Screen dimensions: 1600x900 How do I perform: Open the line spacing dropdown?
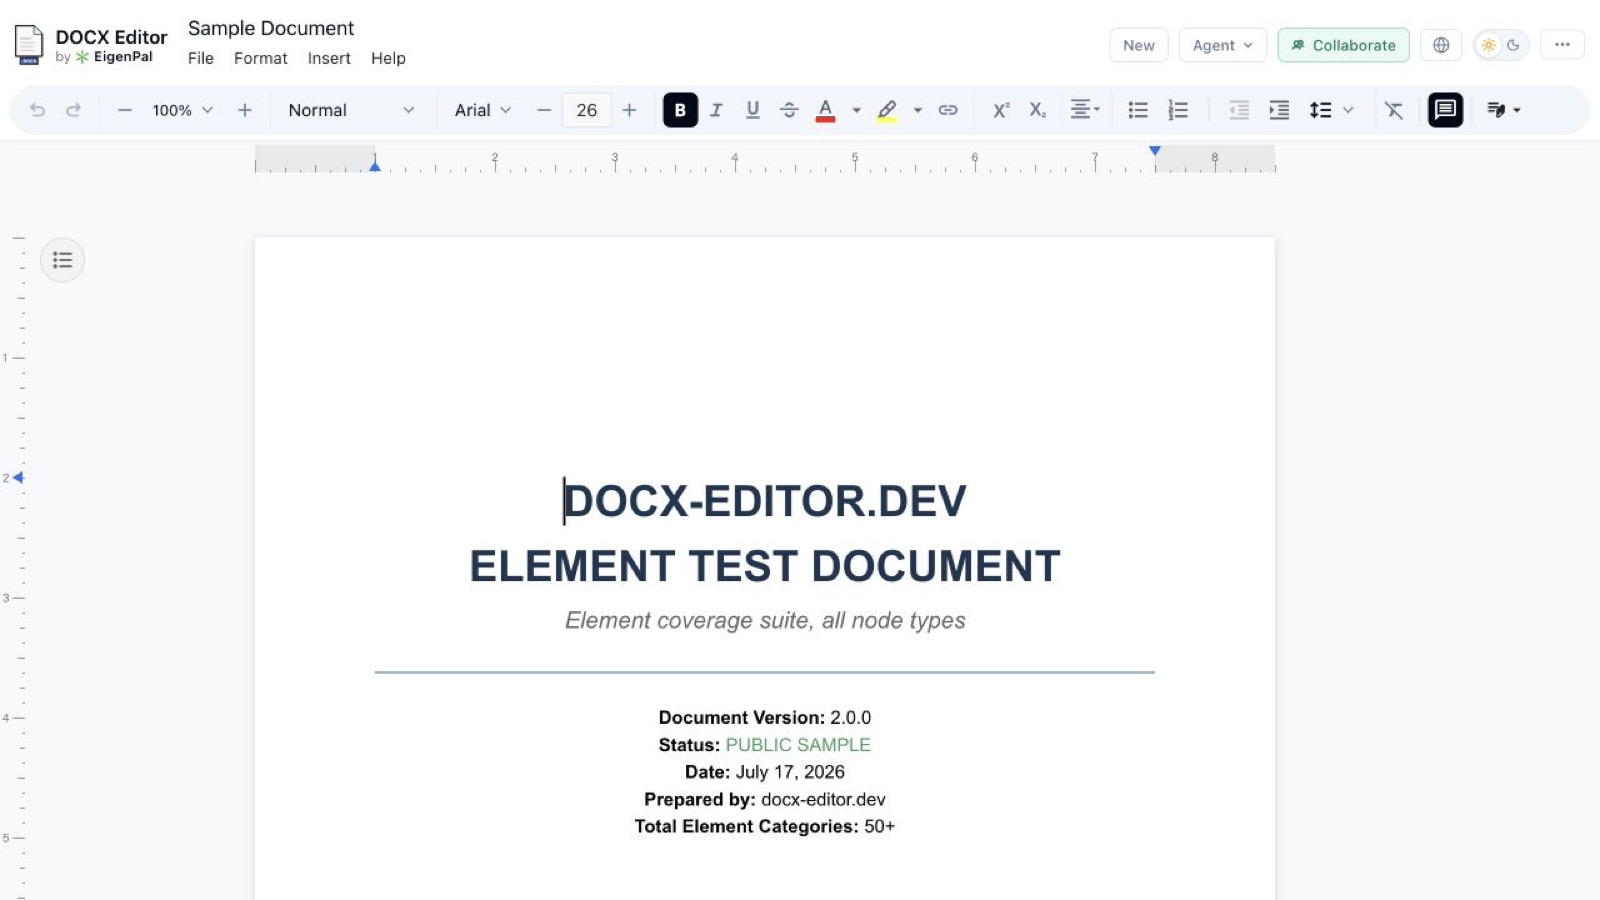[x=1331, y=110]
